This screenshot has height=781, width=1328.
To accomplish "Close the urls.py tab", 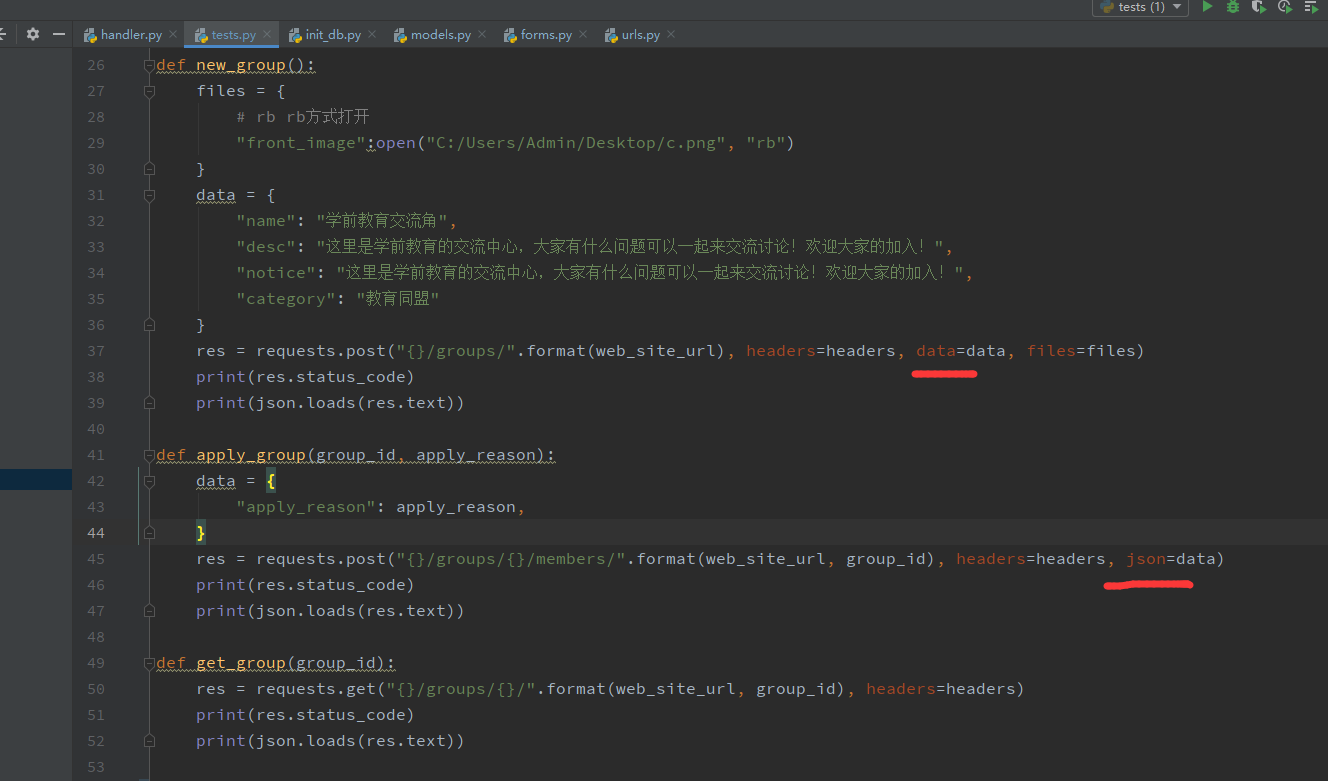I will [x=671, y=34].
